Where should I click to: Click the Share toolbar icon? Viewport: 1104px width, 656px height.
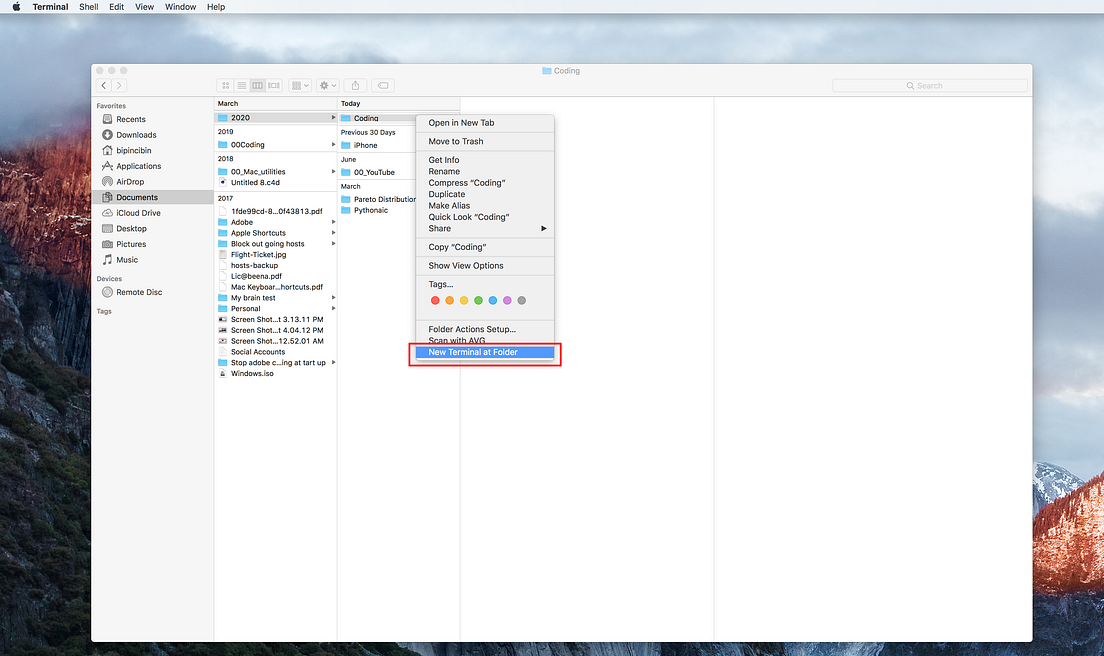coord(356,85)
